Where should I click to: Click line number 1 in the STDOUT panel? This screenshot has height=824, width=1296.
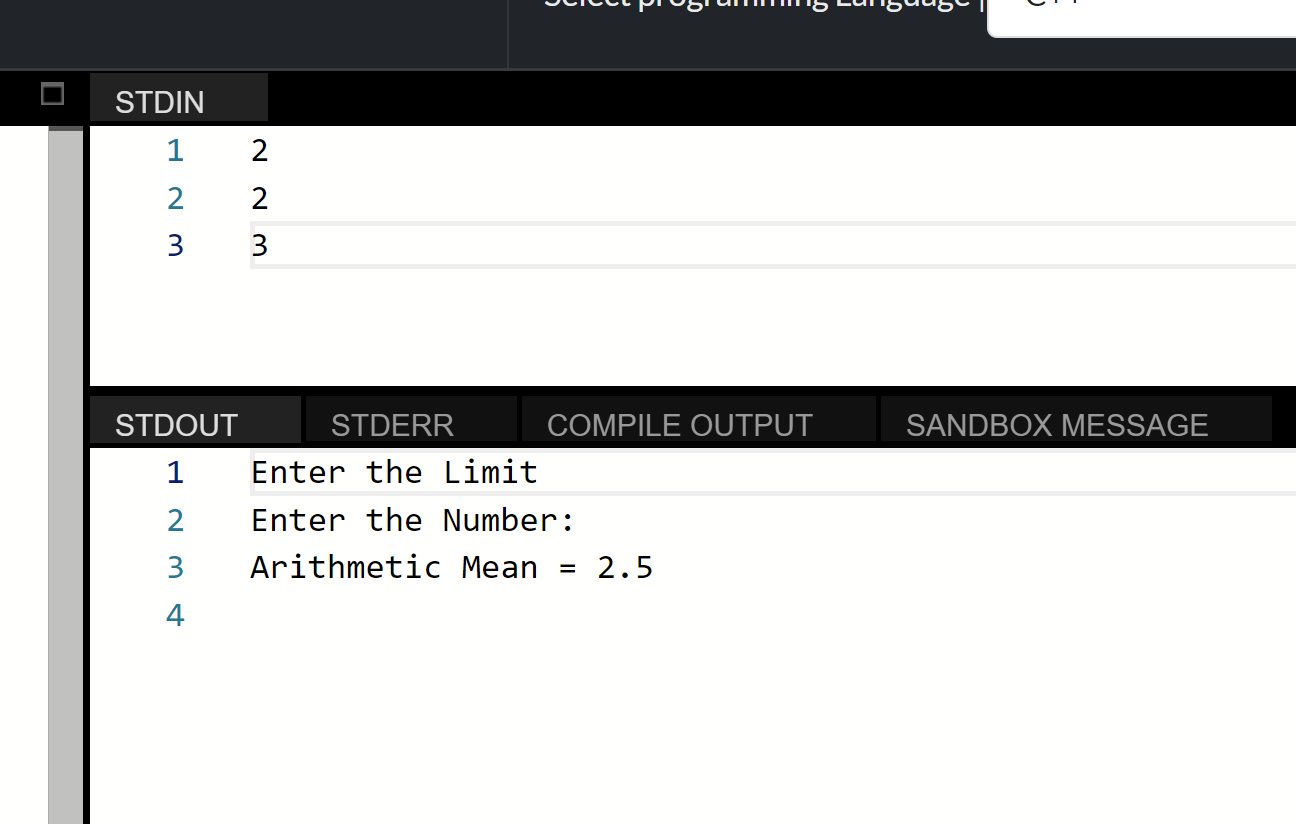175,471
